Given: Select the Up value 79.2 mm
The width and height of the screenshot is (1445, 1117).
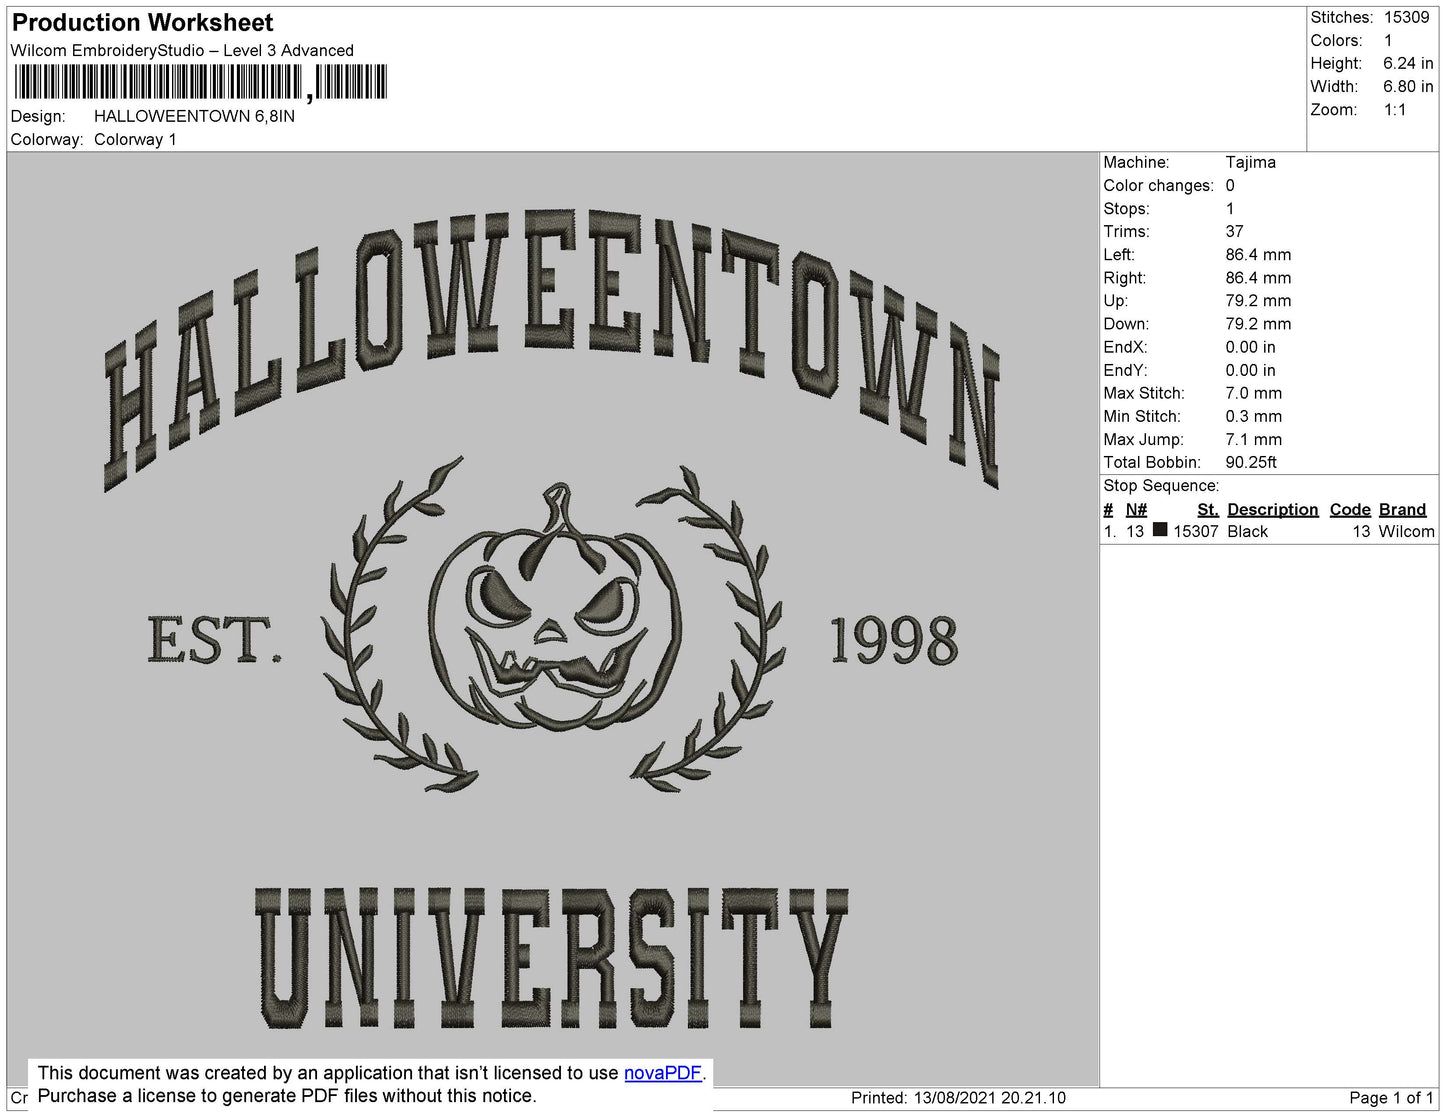Looking at the screenshot, I should coord(1258,301).
